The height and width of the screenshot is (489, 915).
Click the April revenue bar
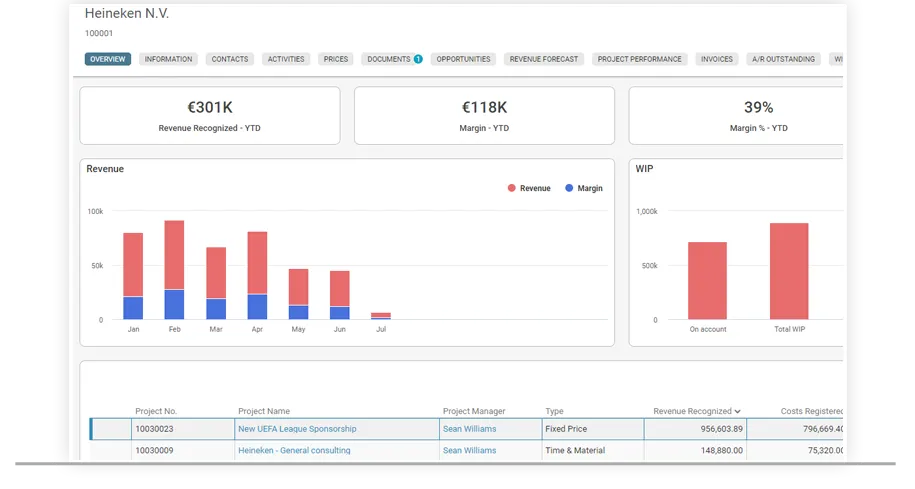257,263
